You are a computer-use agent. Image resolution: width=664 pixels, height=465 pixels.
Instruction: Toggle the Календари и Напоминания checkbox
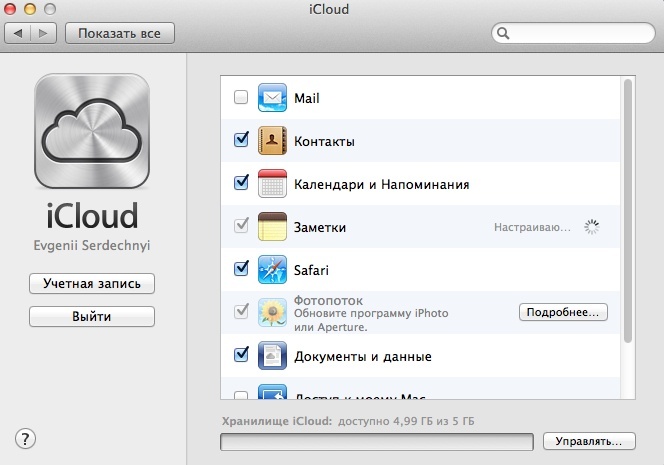(241, 182)
